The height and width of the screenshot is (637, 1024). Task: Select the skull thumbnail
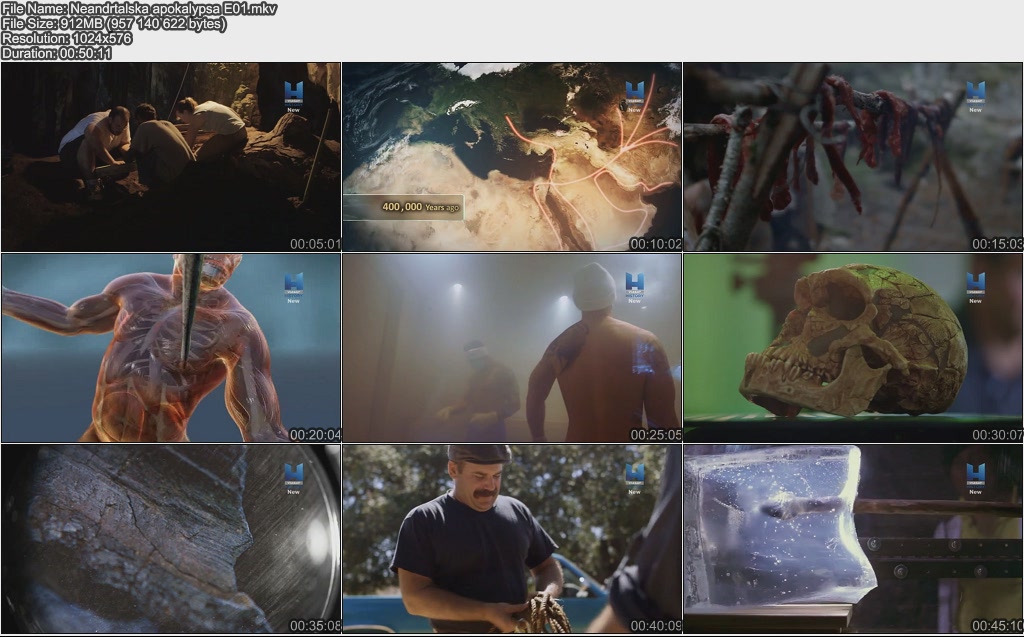coord(853,347)
